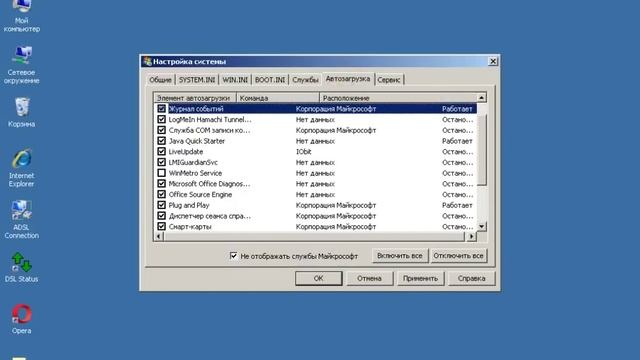
Task: Open help with Справка button
Action: click(471, 278)
